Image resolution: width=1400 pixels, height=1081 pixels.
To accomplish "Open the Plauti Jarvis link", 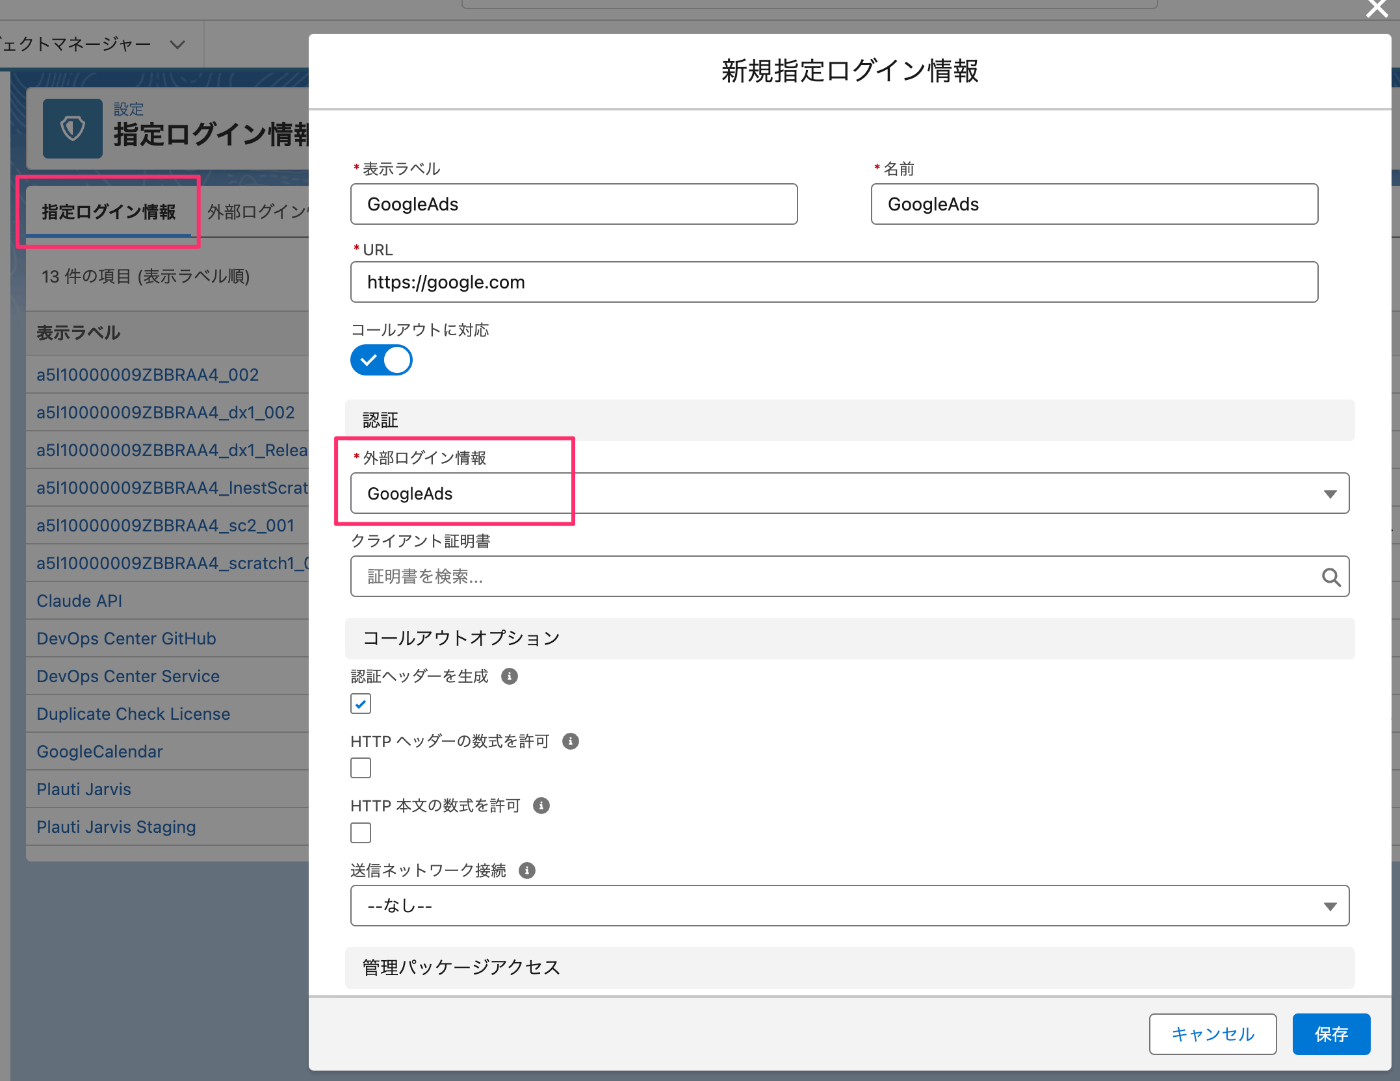I will point(84,789).
